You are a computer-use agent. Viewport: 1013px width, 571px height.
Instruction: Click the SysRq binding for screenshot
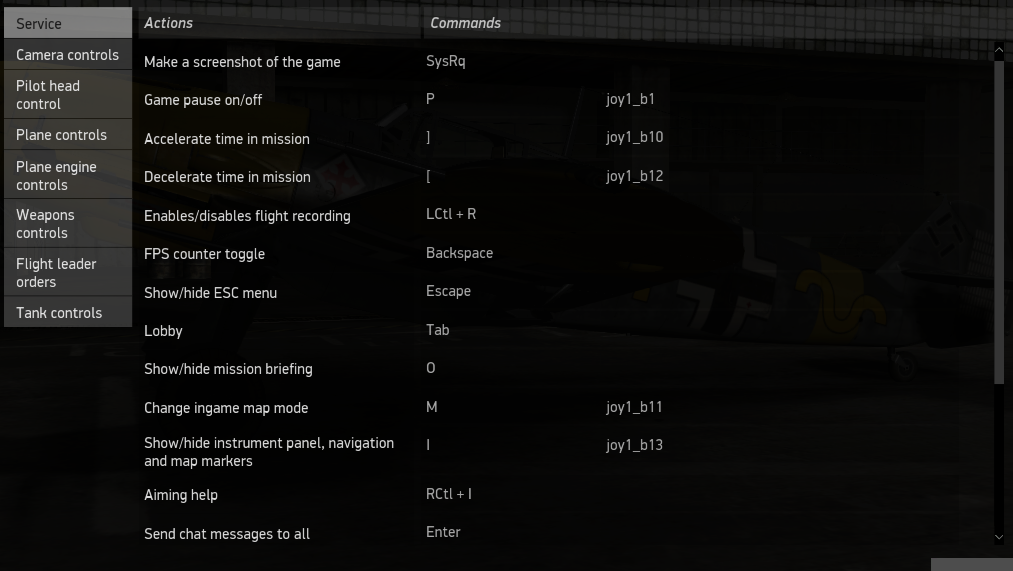(x=446, y=61)
